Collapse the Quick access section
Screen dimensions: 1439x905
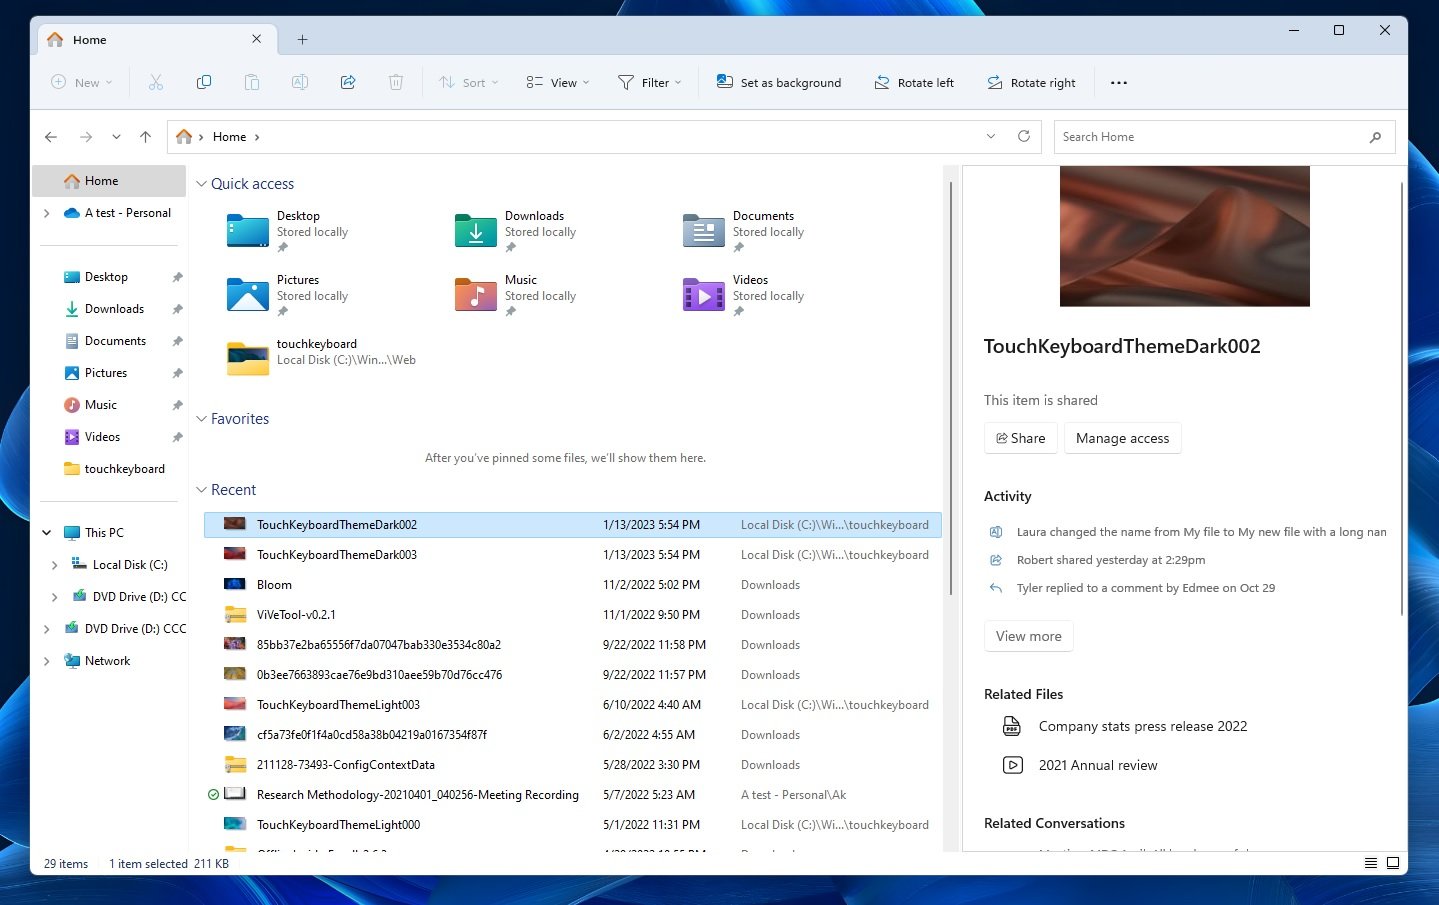click(x=201, y=183)
